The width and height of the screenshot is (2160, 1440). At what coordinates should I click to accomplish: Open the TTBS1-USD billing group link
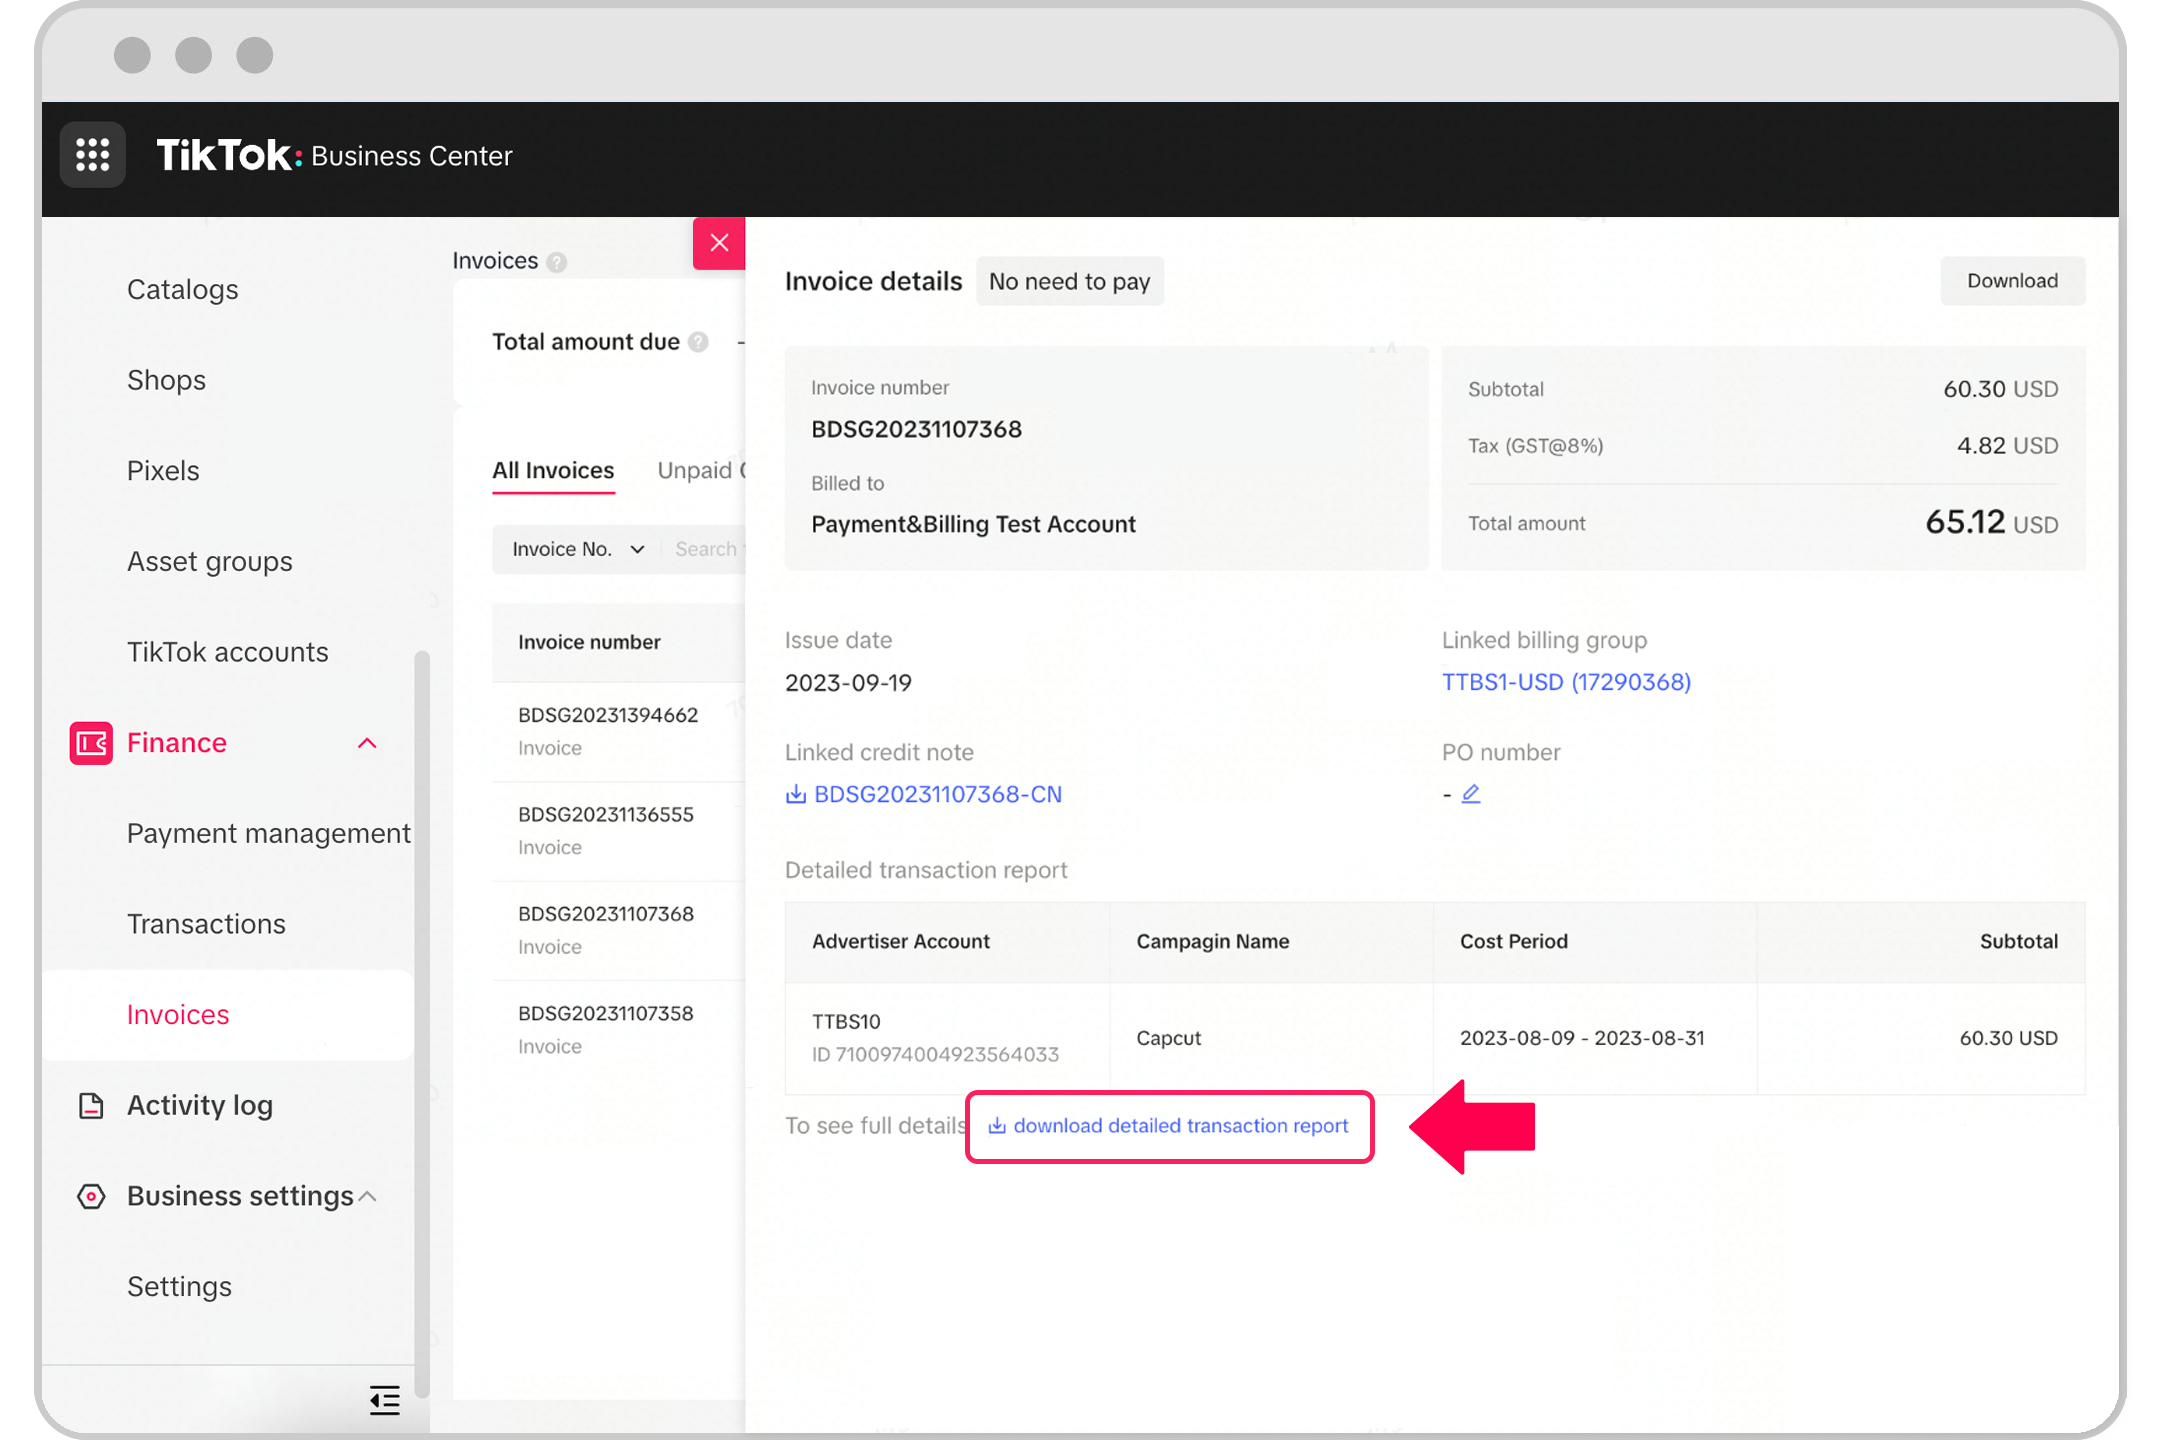point(1566,682)
